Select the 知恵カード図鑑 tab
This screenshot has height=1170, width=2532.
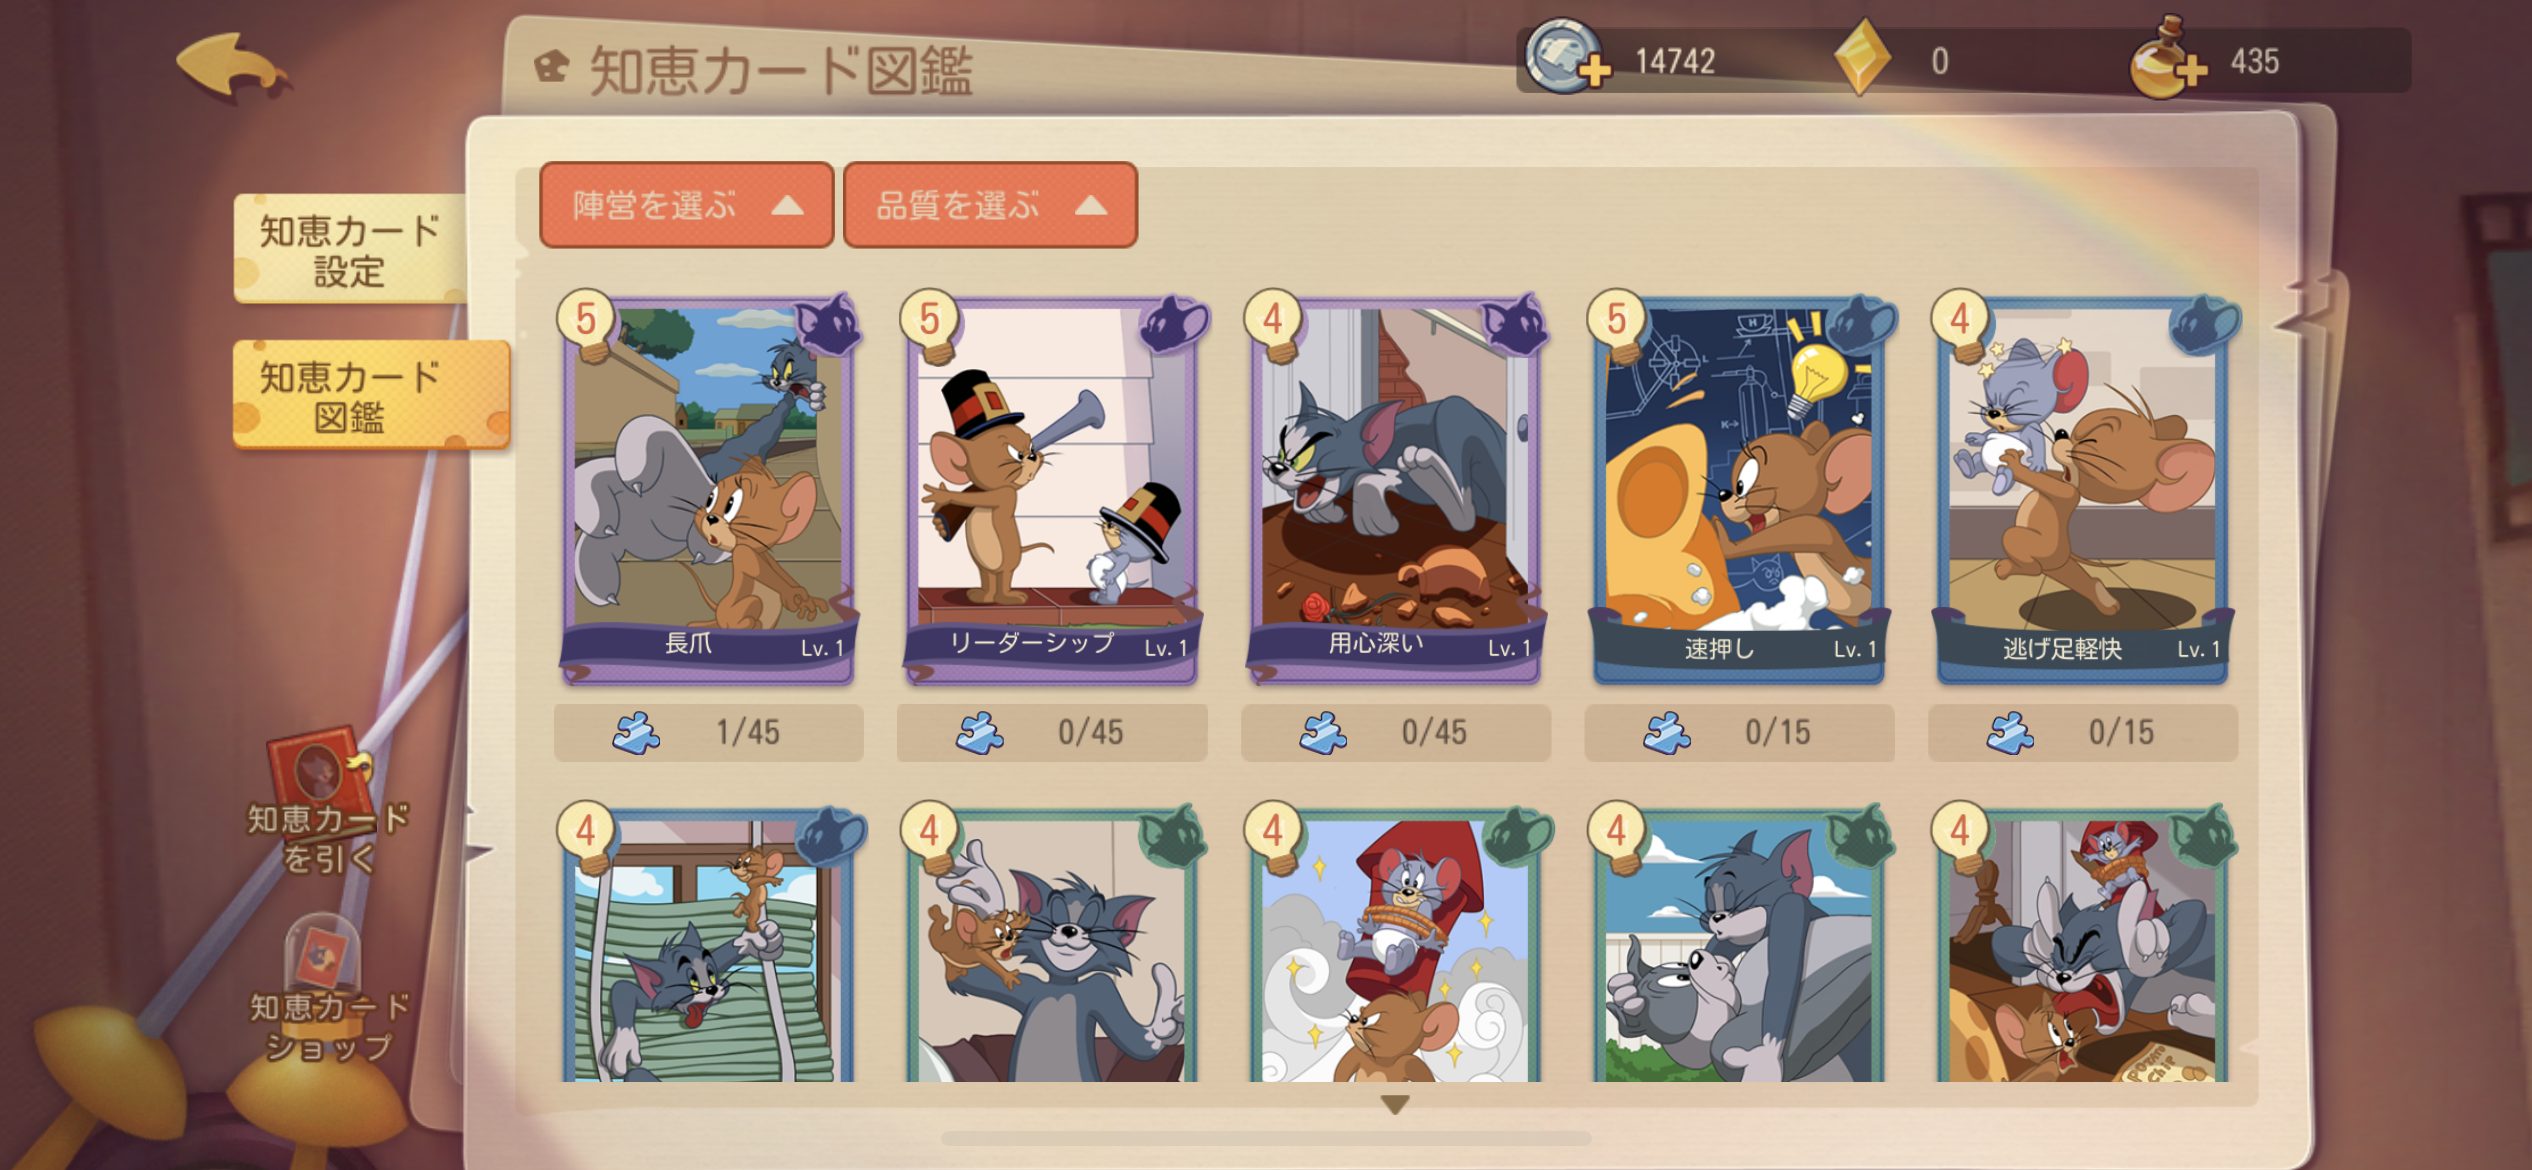371,395
